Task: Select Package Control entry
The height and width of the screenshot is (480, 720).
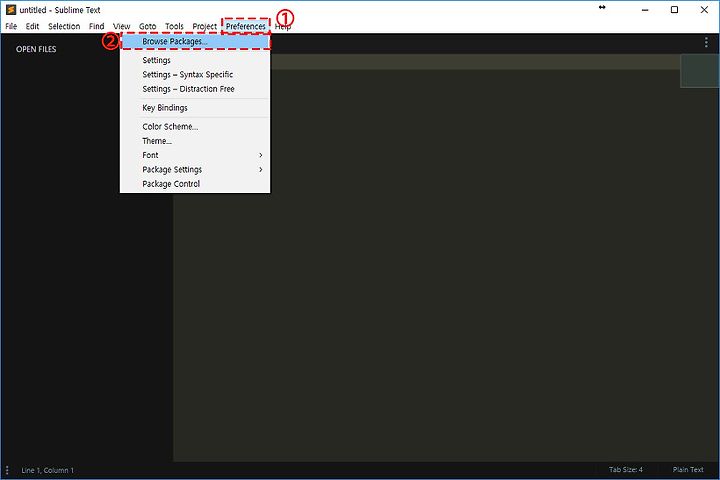Action: click(x=195, y=184)
